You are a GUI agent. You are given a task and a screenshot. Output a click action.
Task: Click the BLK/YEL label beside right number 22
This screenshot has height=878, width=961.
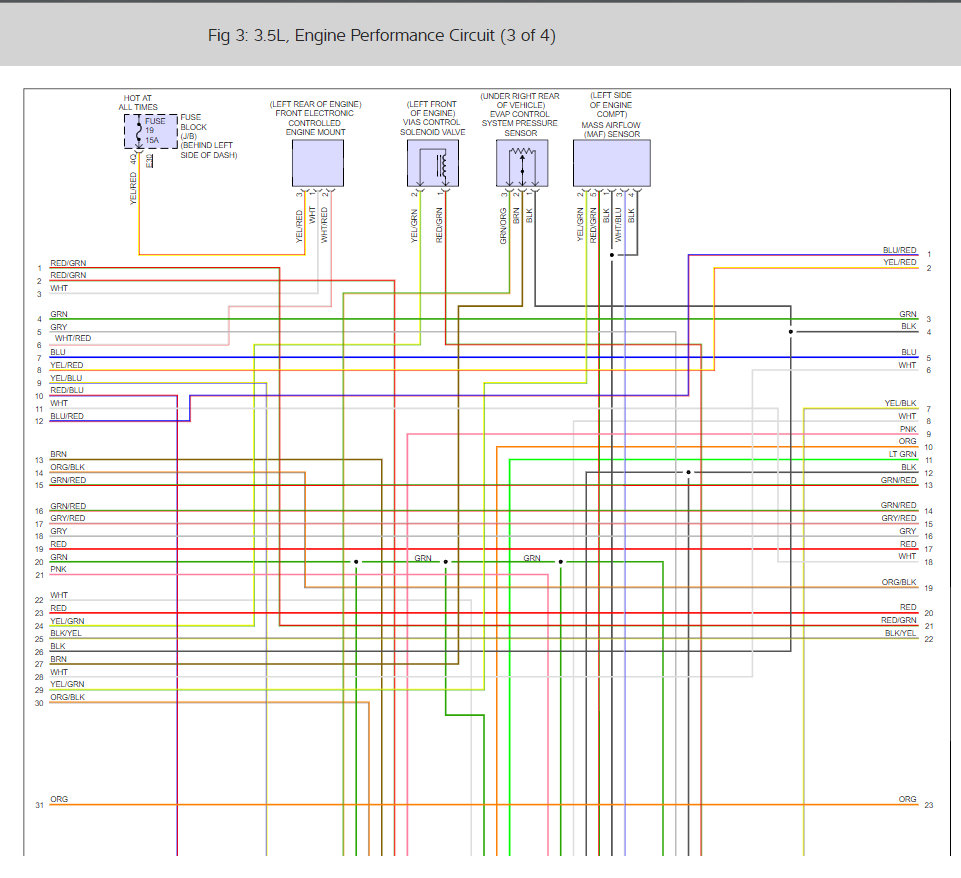[x=901, y=633]
